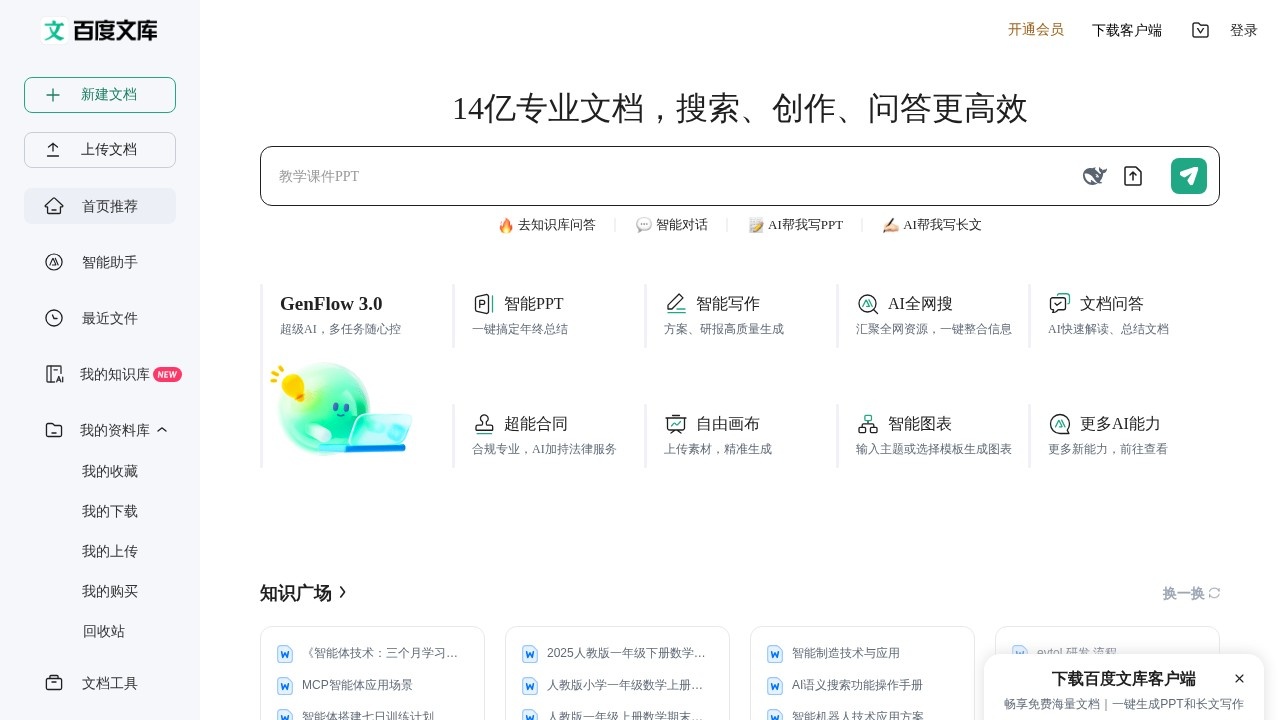Open 自由画布 via its canvas icon
This screenshot has width=1280, height=720.
coord(676,423)
